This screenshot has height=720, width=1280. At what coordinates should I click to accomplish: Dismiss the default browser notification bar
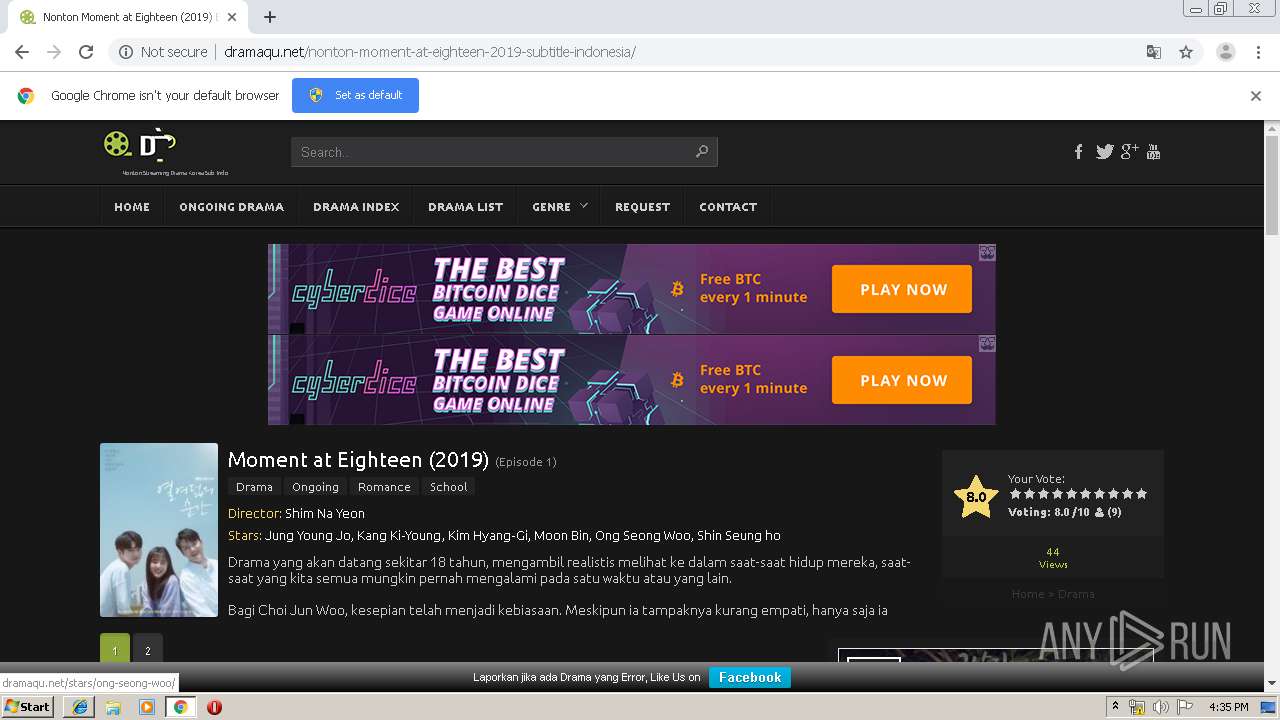point(1255,96)
